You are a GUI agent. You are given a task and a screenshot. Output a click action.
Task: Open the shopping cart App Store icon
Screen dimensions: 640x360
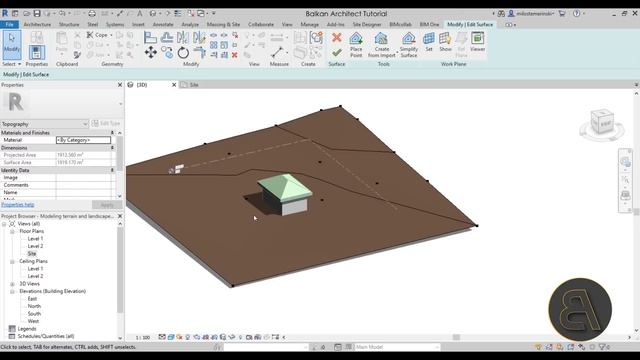(562, 13)
